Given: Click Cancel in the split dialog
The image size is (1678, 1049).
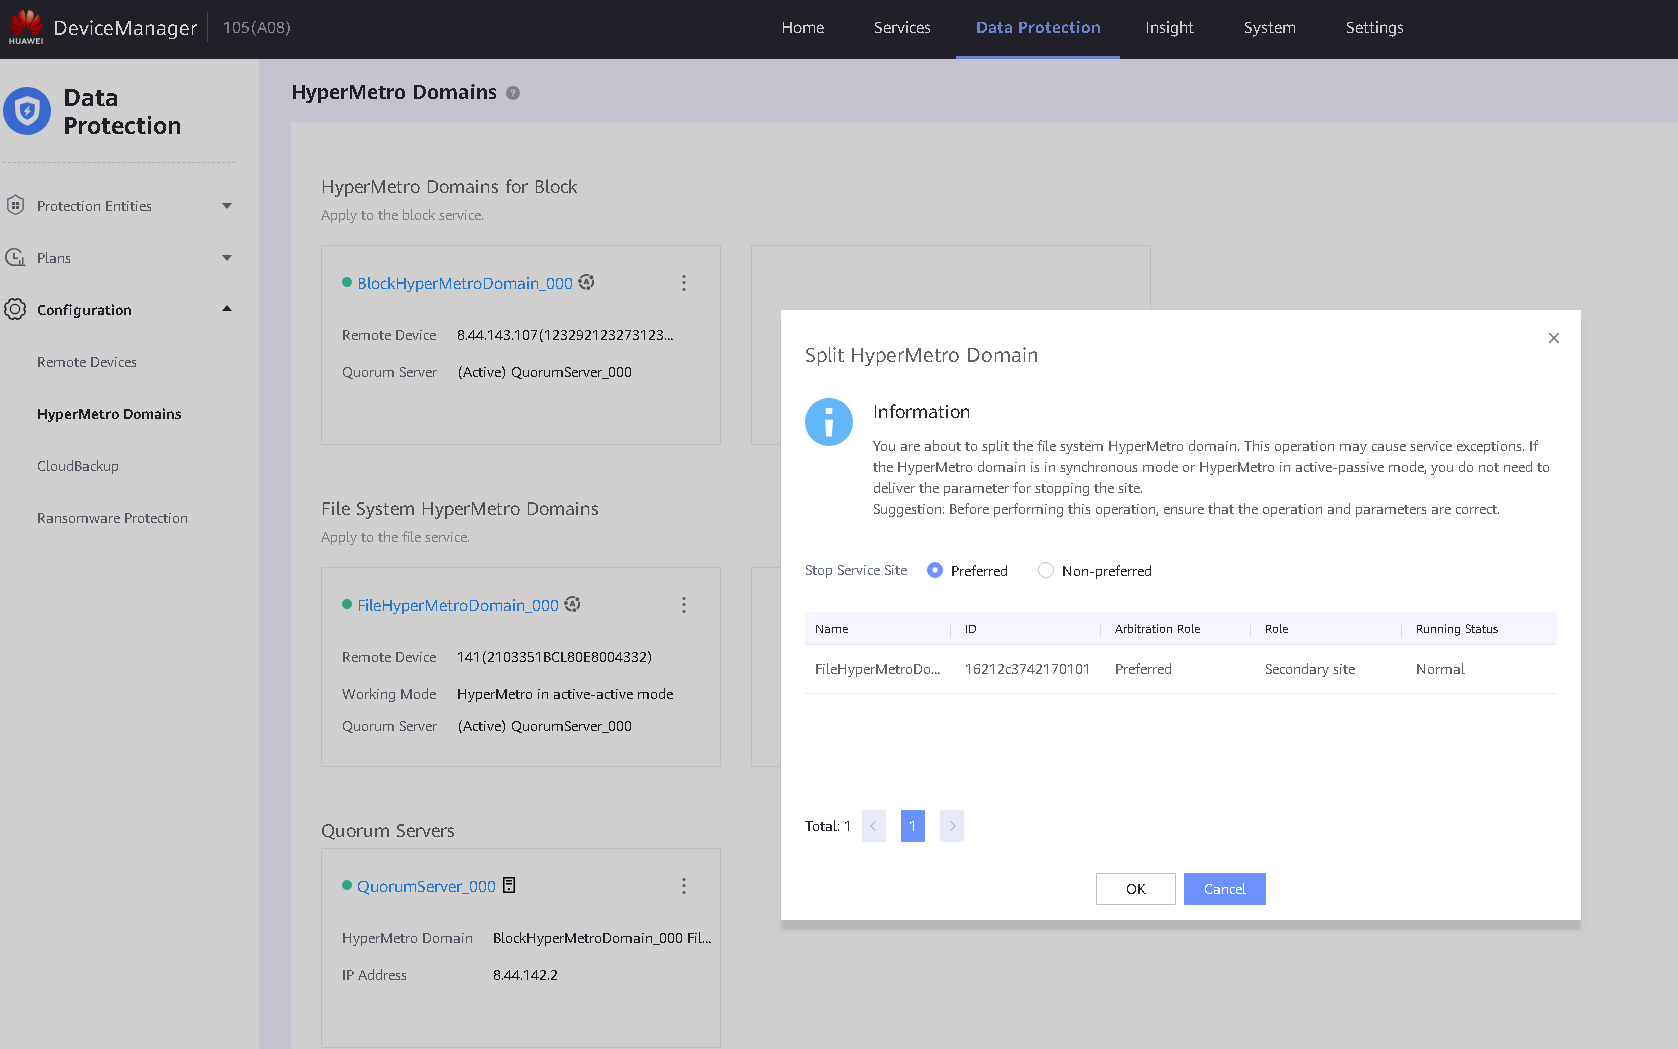Looking at the screenshot, I should 1225,889.
